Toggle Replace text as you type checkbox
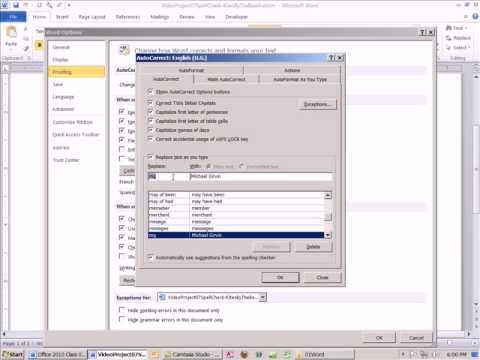Viewport: 480px width, 360px height. (150, 157)
